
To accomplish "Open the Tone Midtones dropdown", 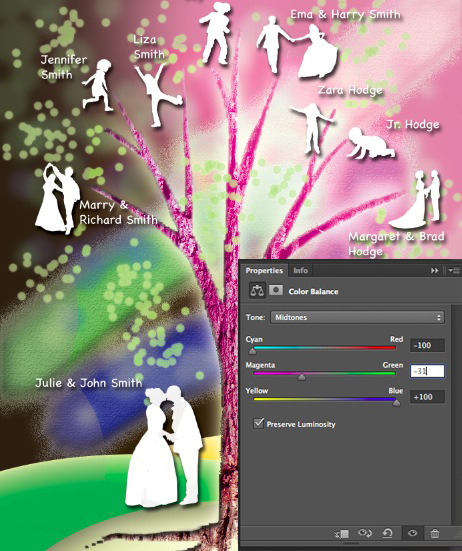I will pyautogui.click(x=357, y=317).
